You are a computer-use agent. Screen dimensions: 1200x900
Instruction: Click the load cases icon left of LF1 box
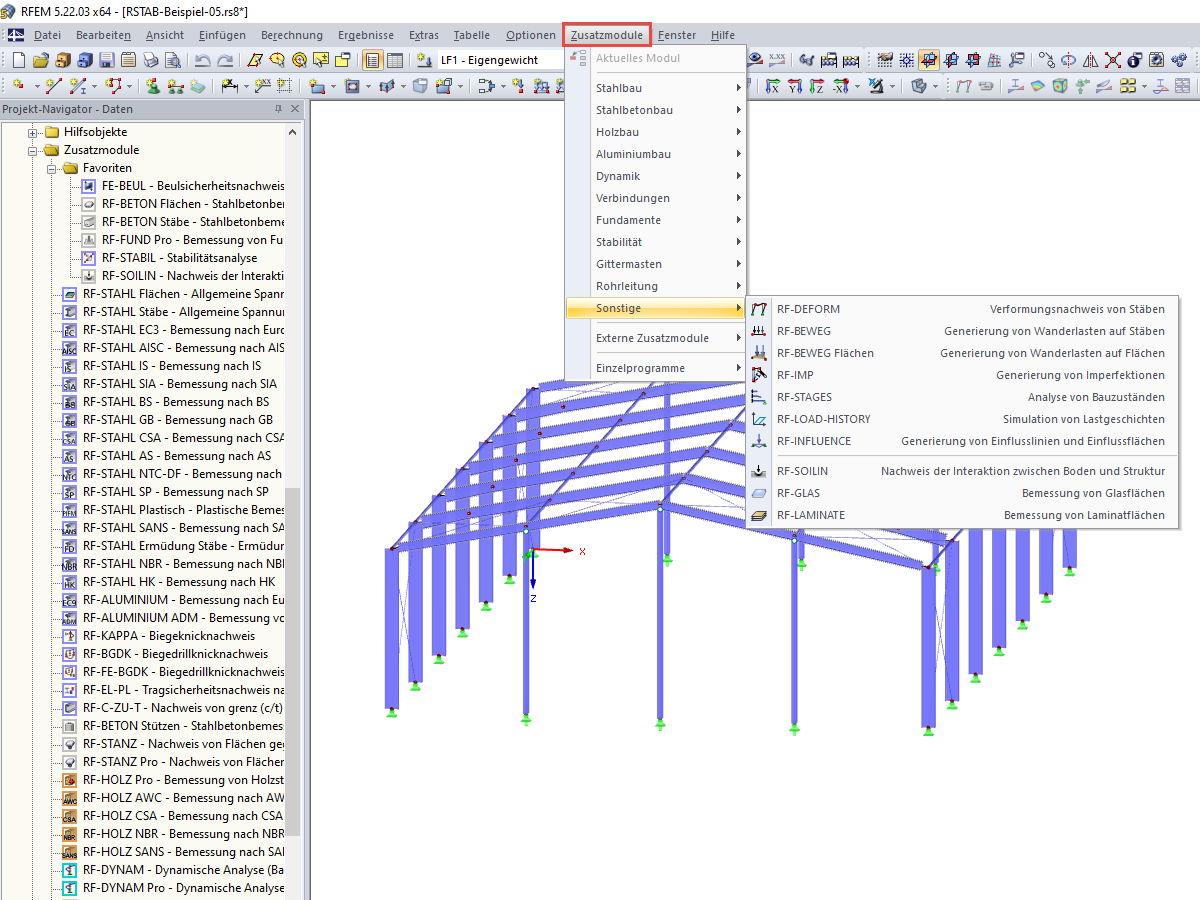point(424,60)
